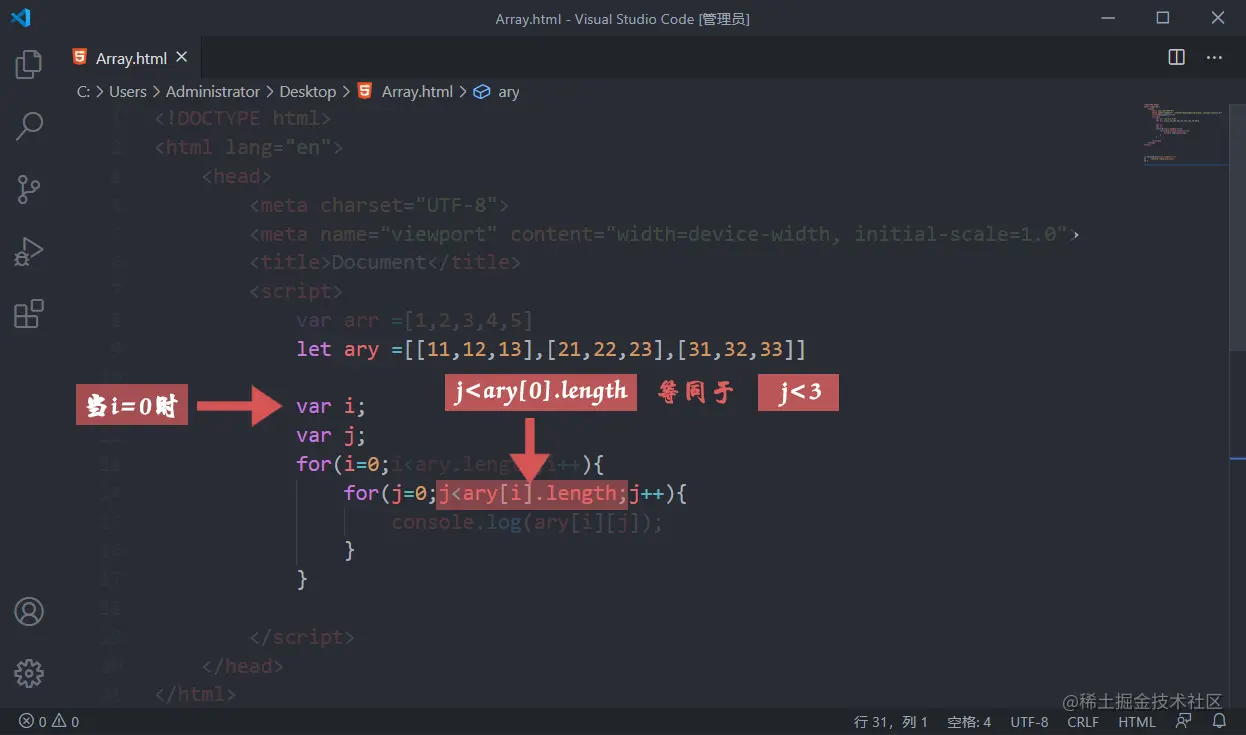
Task: Open the Search view
Action: (x=29, y=126)
